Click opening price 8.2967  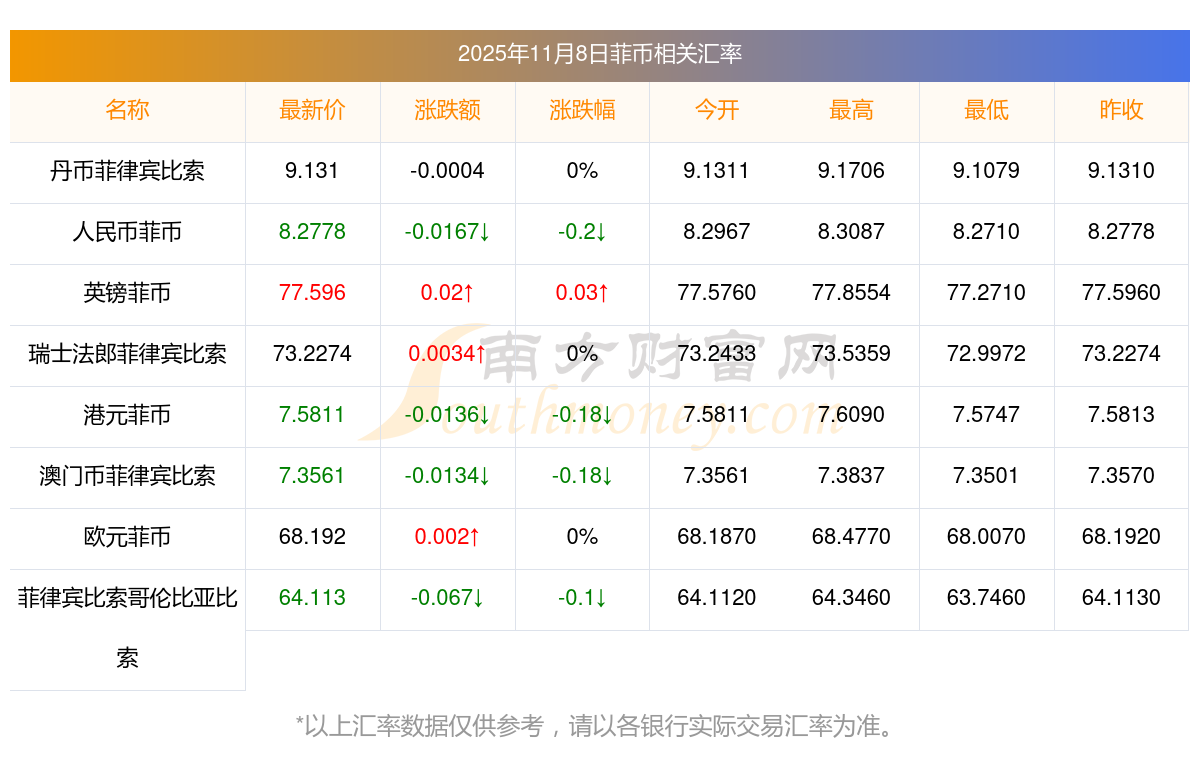[717, 232]
